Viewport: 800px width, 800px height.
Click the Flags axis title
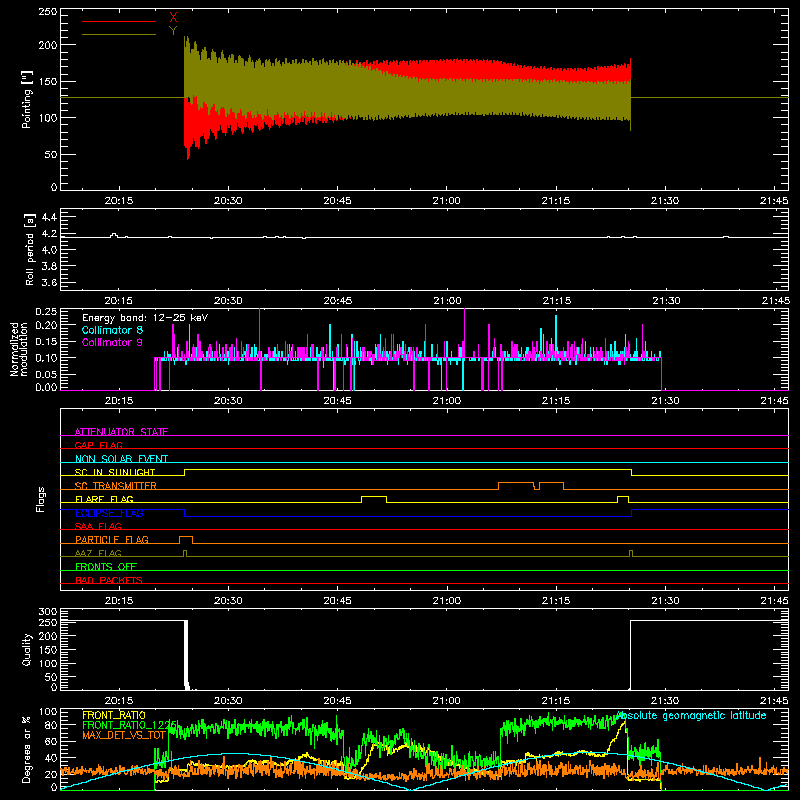click(x=40, y=499)
